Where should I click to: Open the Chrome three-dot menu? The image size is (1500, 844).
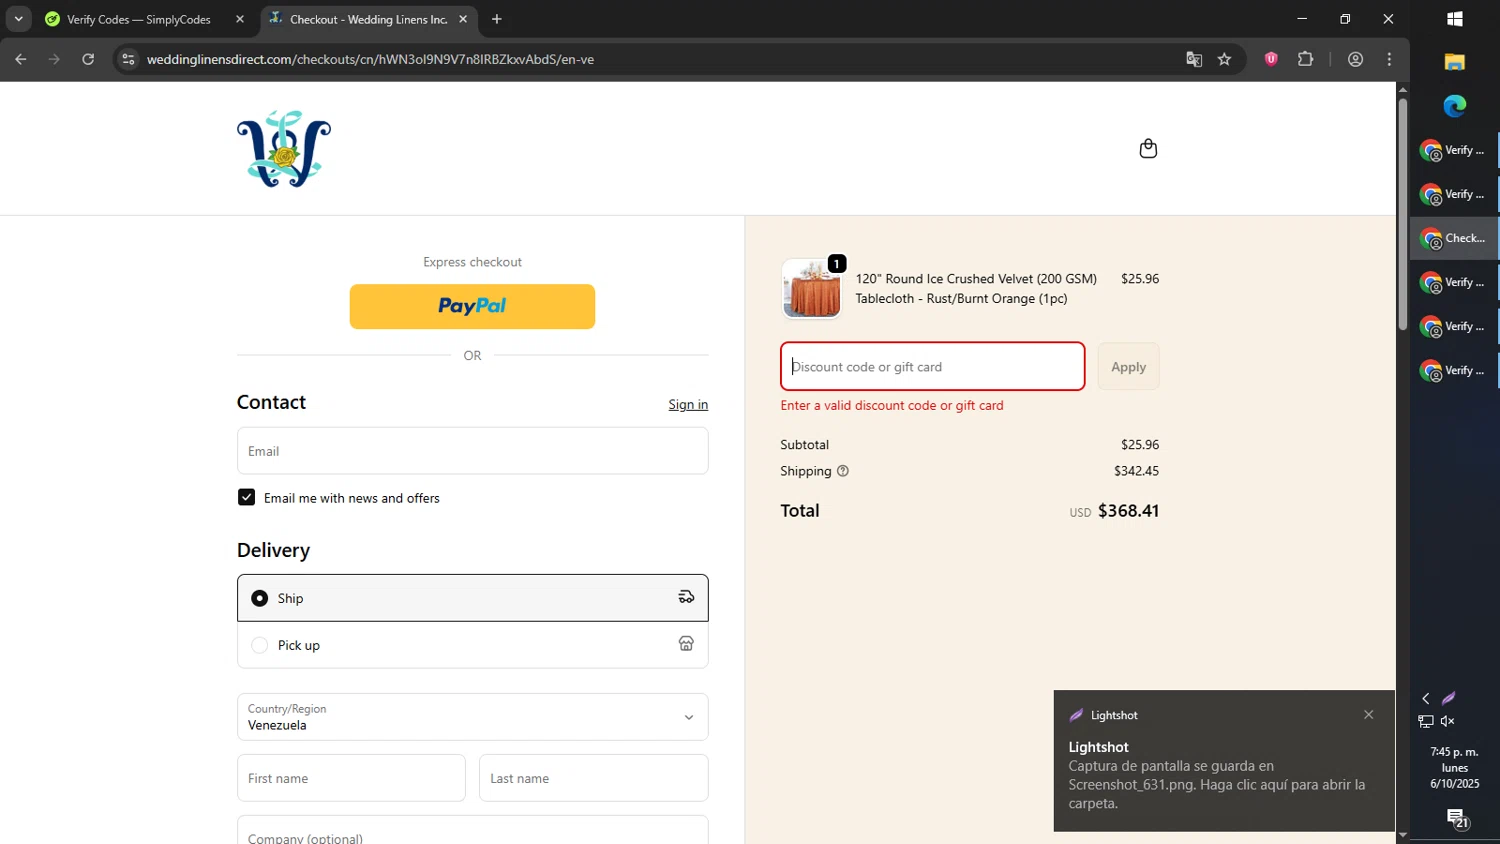tap(1389, 59)
